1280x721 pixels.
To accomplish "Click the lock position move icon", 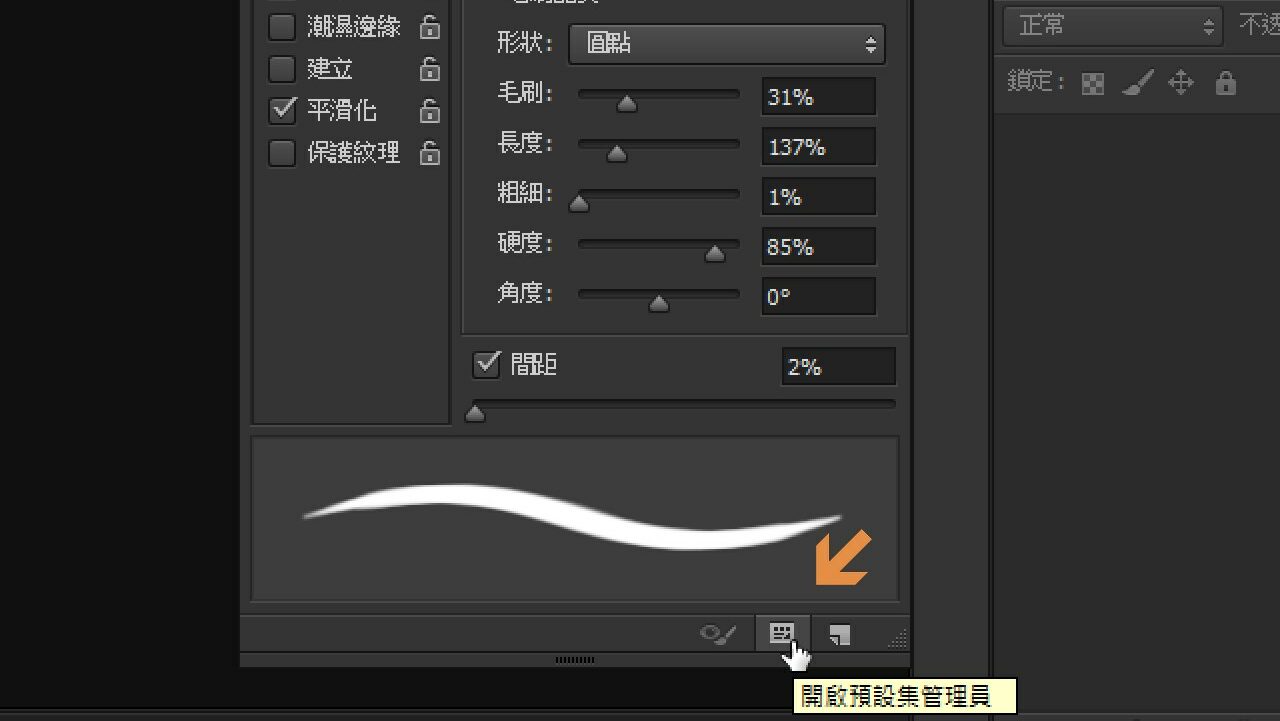I will coord(1181,83).
